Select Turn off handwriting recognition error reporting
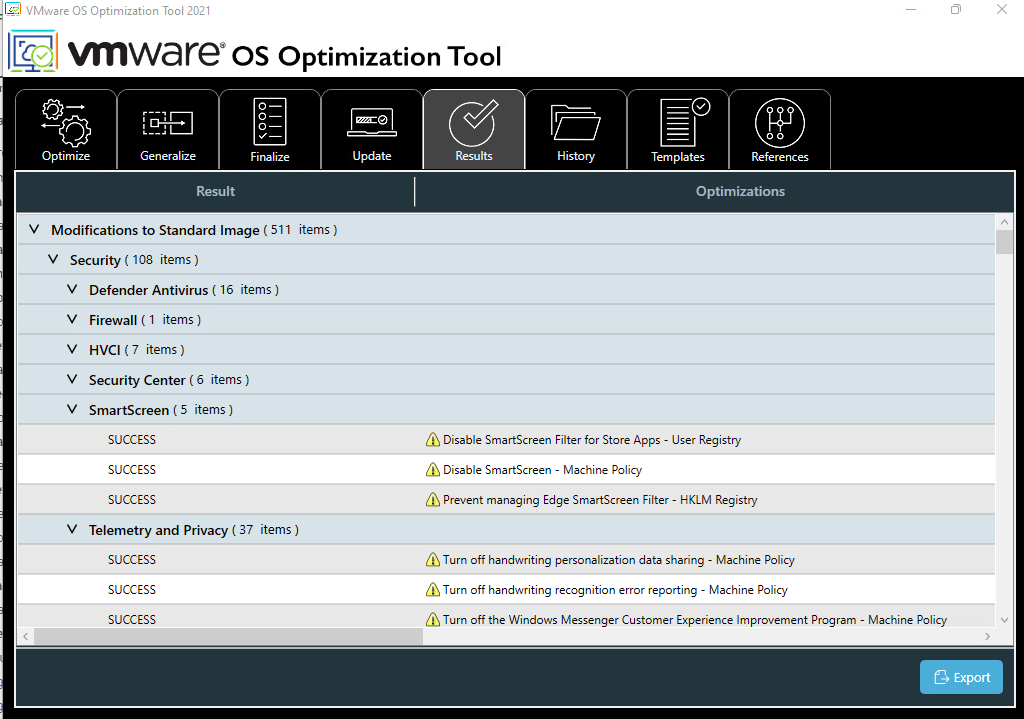 (615, 590)
